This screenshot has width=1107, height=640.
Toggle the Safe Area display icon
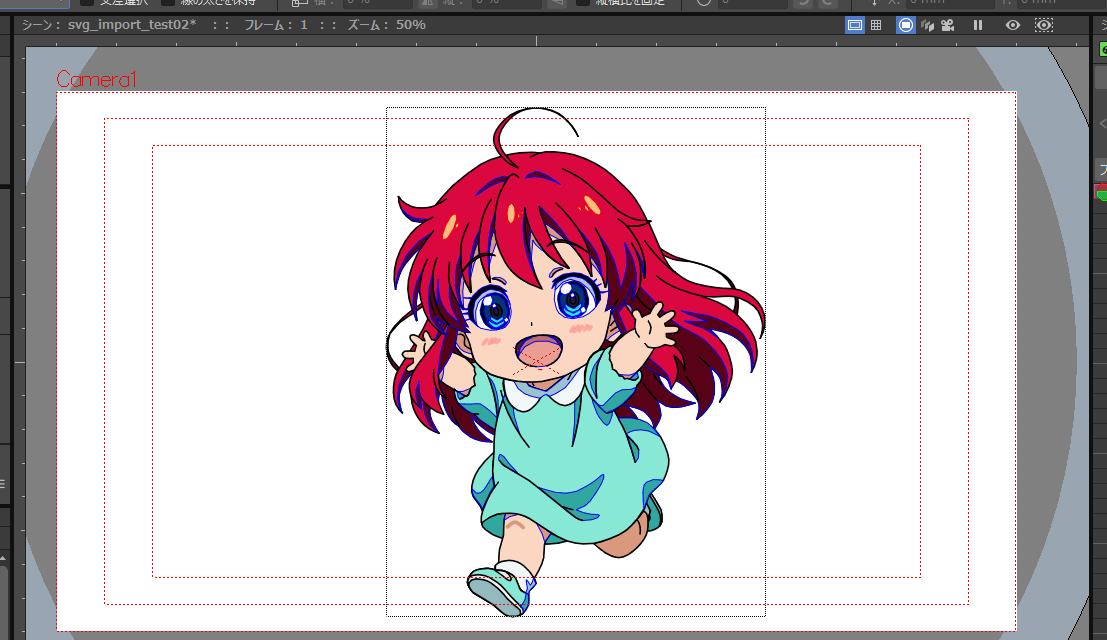854,25
